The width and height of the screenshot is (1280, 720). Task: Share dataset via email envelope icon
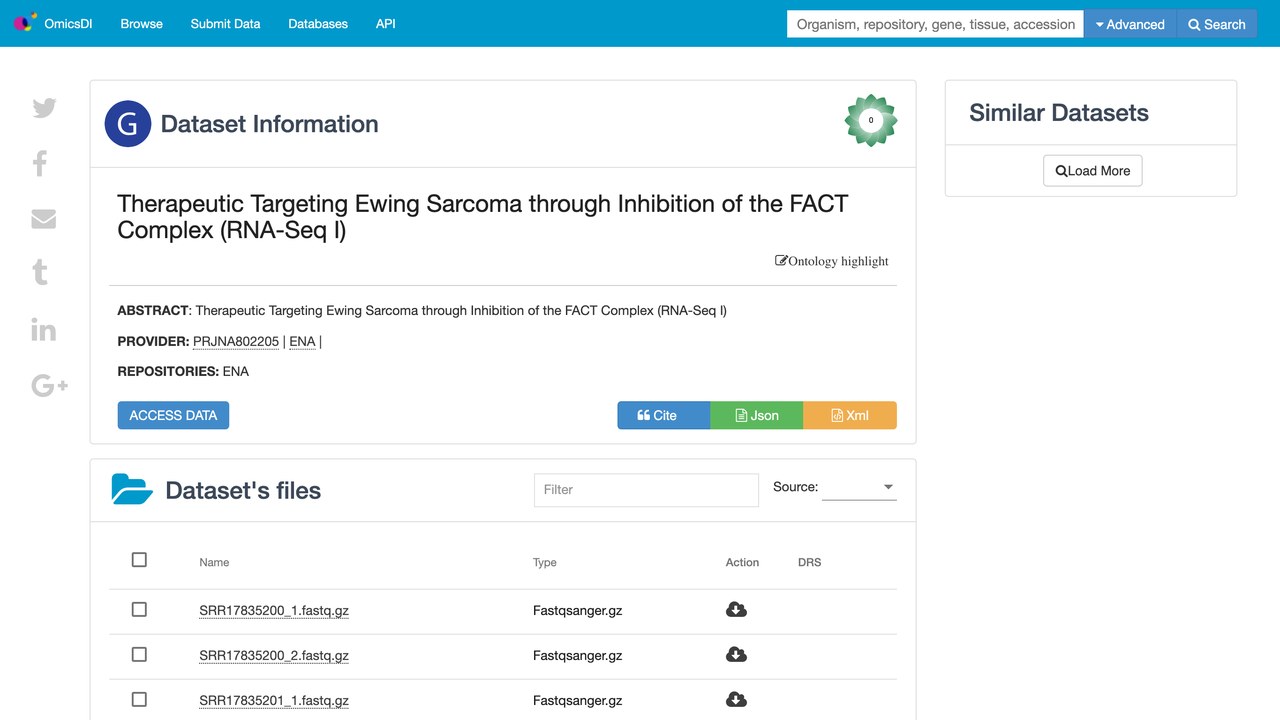(44, 218)
